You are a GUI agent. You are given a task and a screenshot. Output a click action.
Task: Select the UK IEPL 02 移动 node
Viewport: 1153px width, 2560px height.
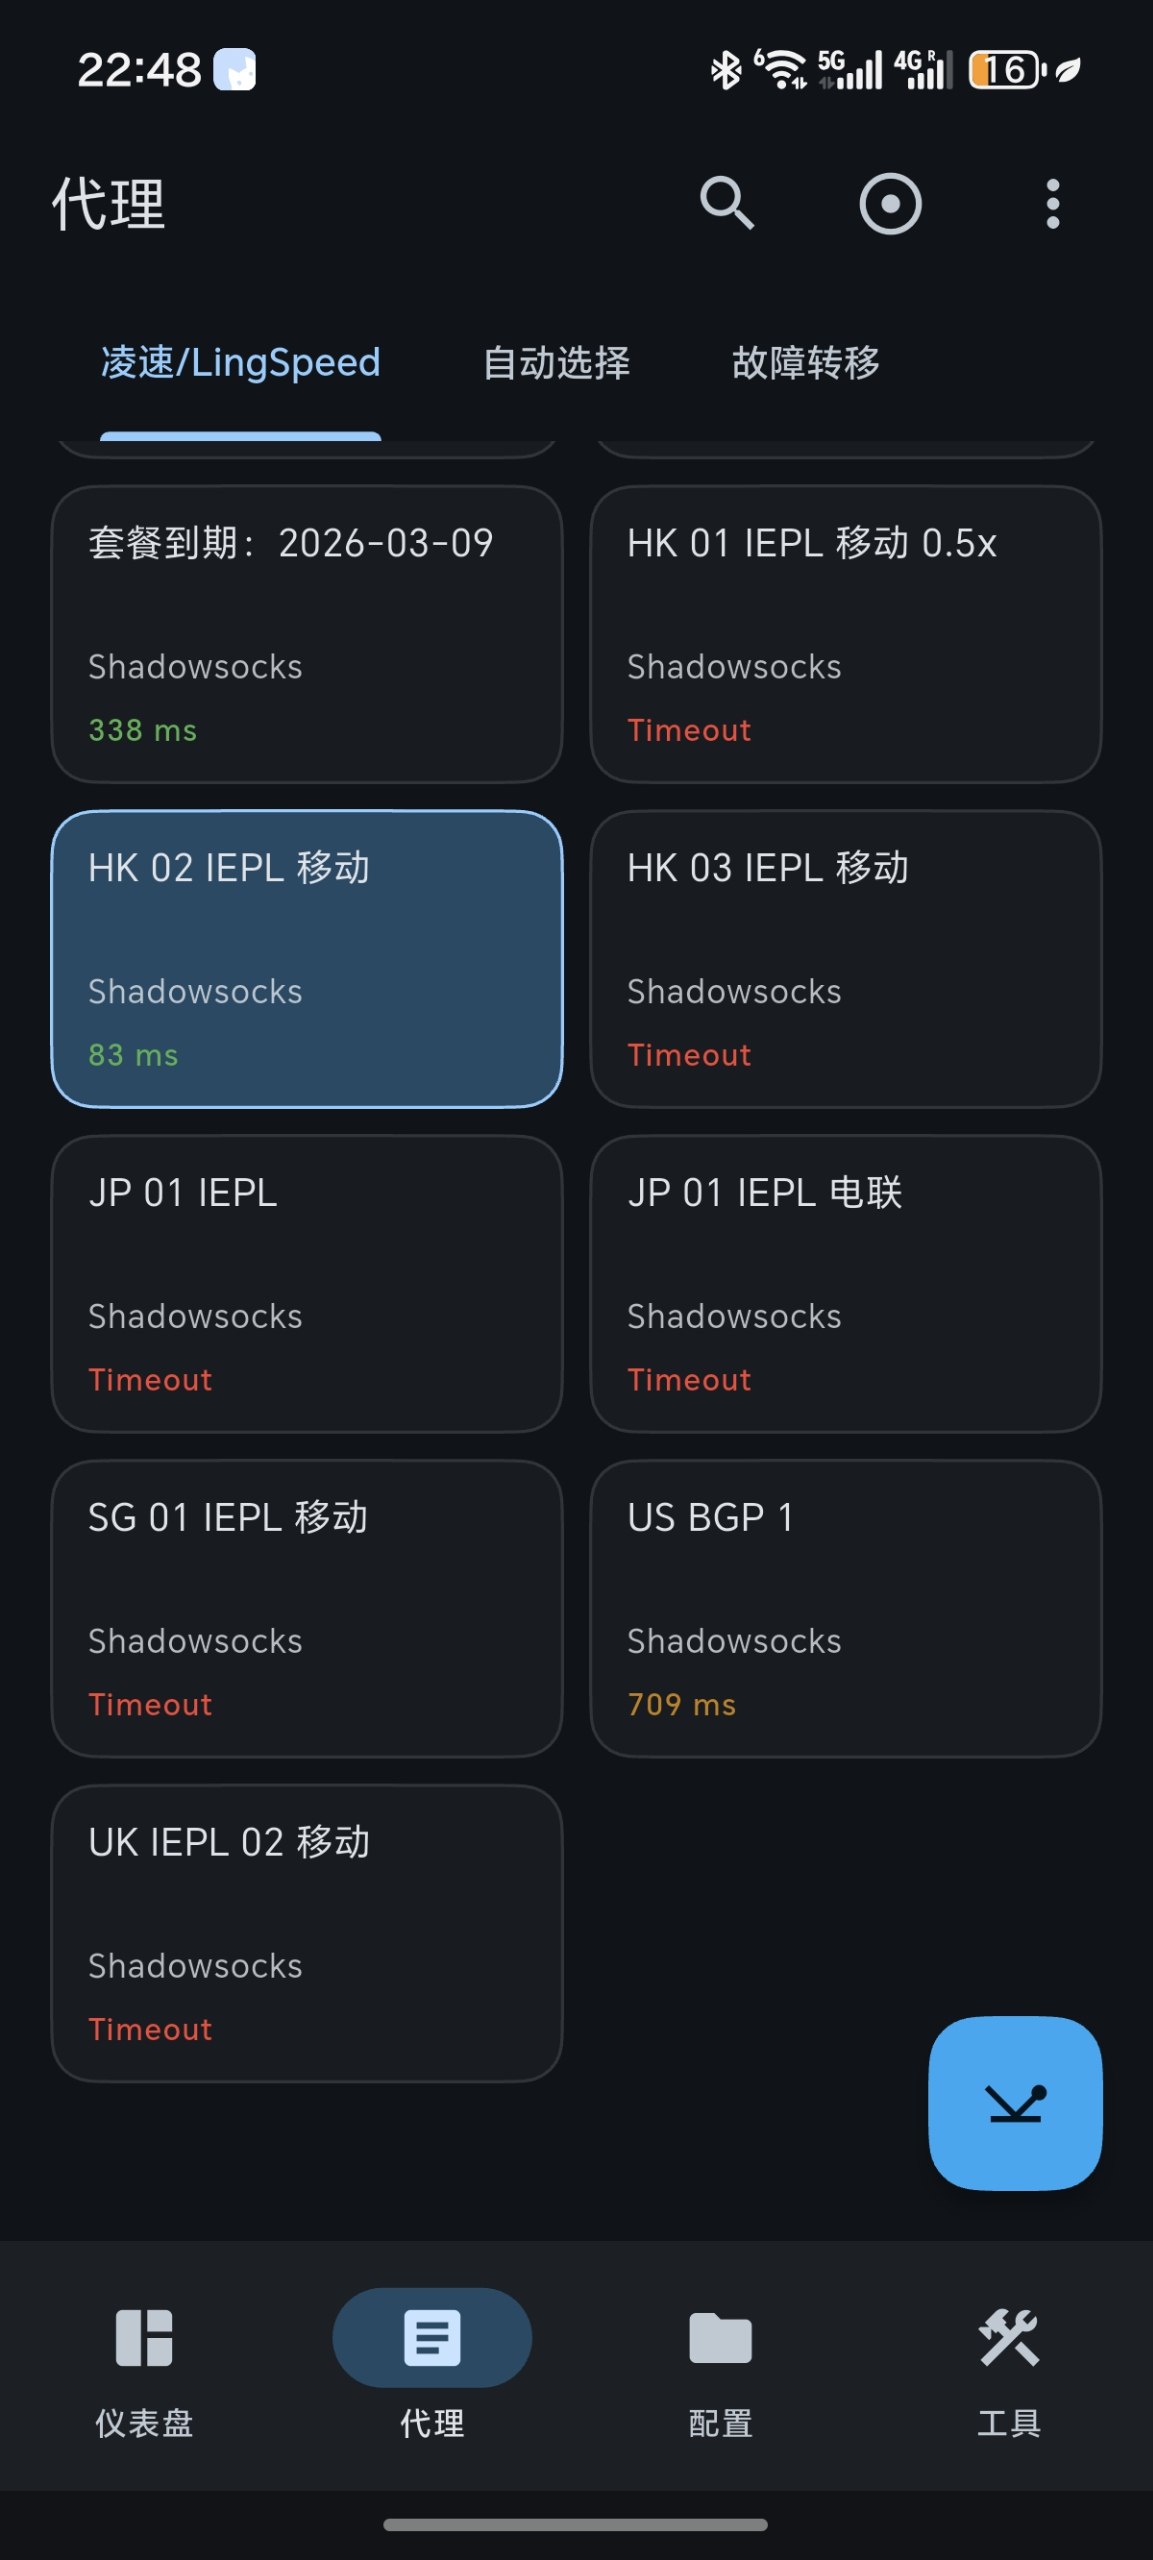pyautogui.click(x=307, y=1933)
